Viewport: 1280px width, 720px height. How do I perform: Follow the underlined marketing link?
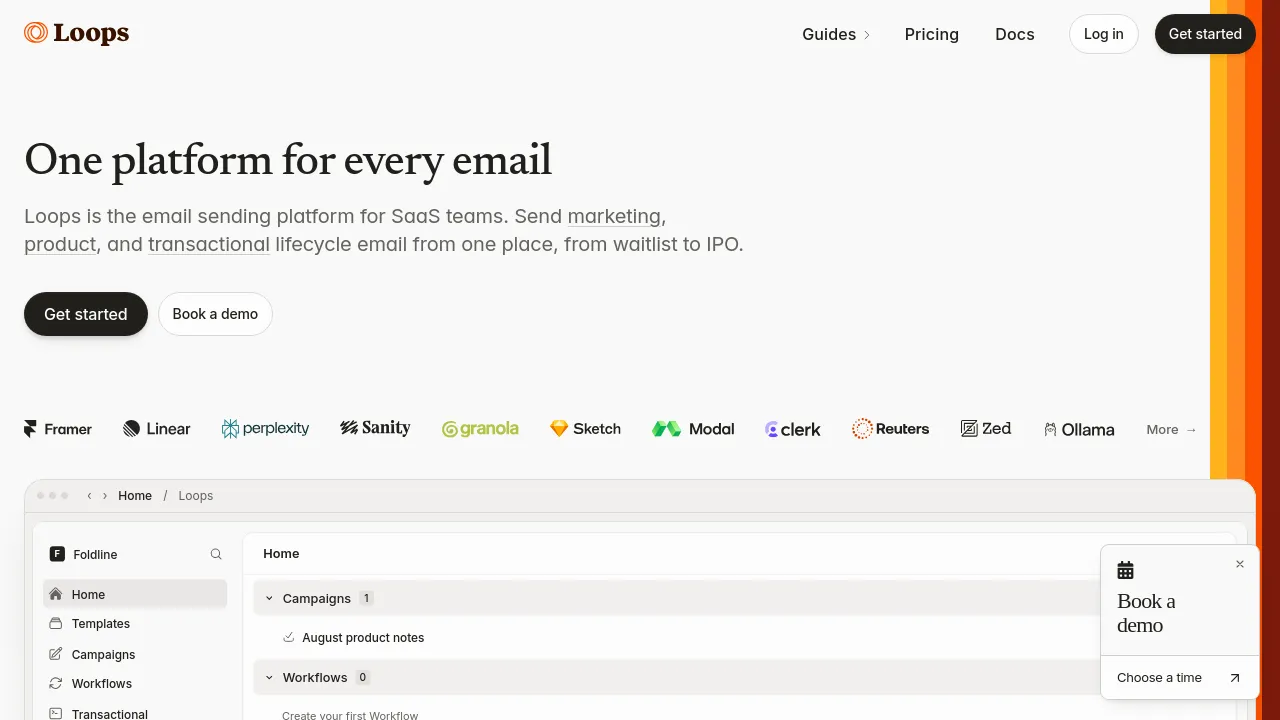click(614, 216)
